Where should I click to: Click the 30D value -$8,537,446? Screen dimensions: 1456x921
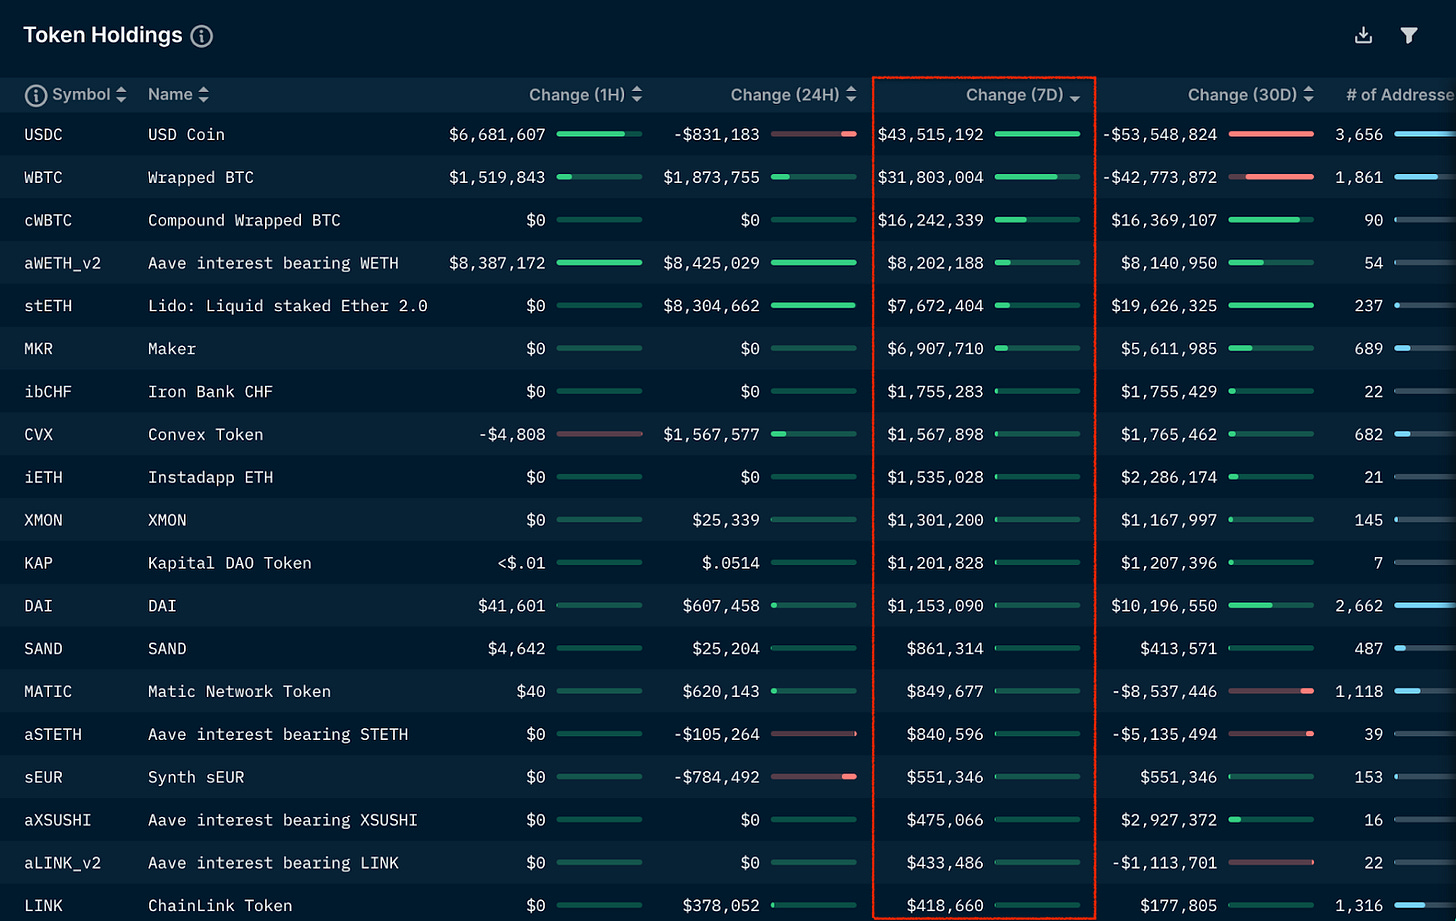[1165, 692]
